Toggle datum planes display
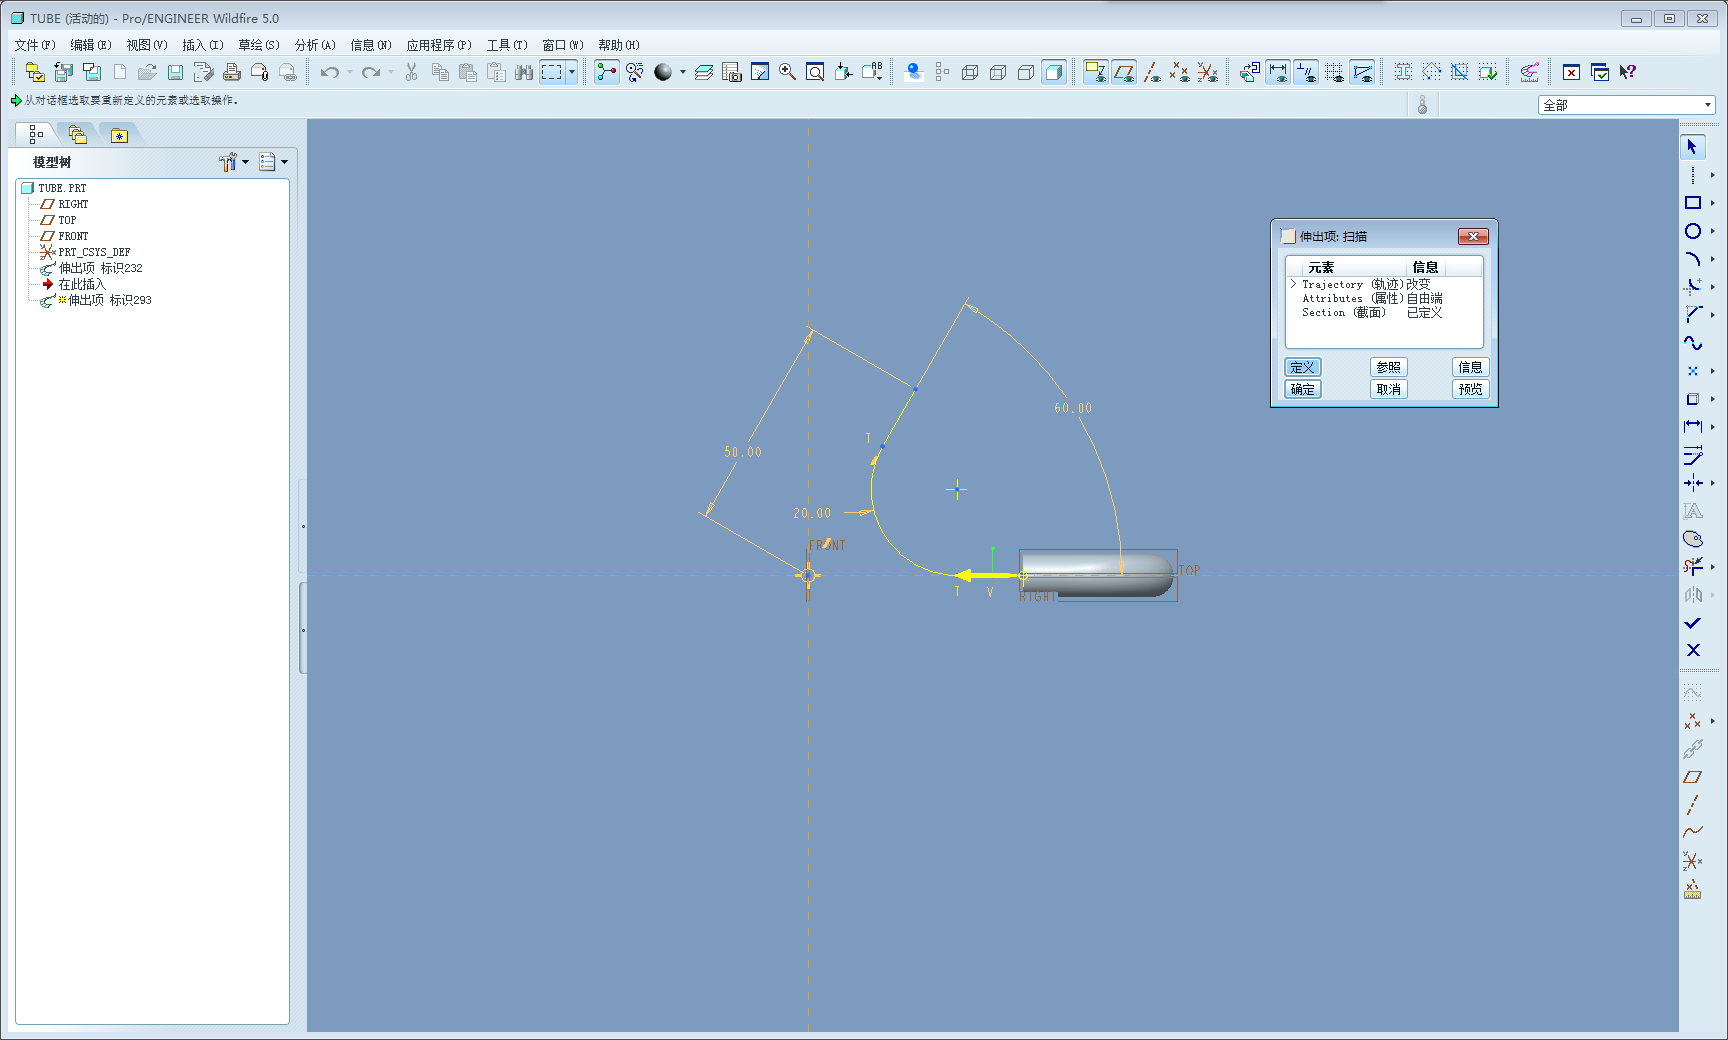Viewport: 1728px width, 1040px height. coord(1124,72)
